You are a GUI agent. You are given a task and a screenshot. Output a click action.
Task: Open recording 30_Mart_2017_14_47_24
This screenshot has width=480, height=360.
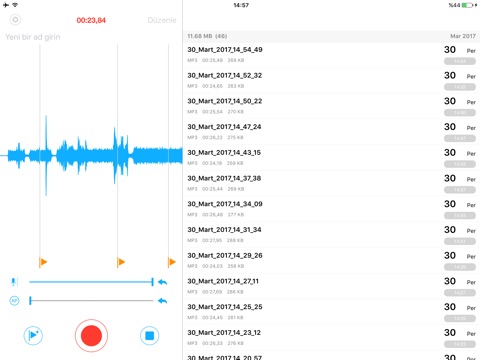pyautogui.click(x=331, y=132)
